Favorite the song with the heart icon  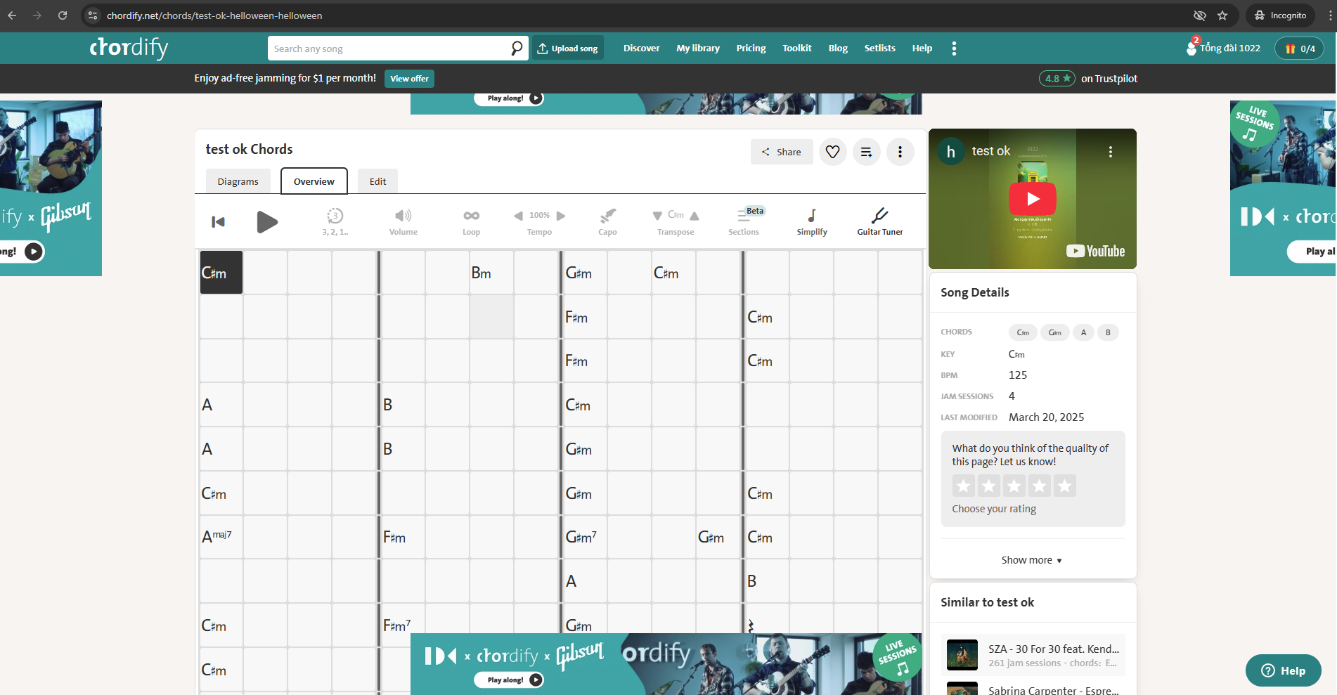(x=833, y=152)
